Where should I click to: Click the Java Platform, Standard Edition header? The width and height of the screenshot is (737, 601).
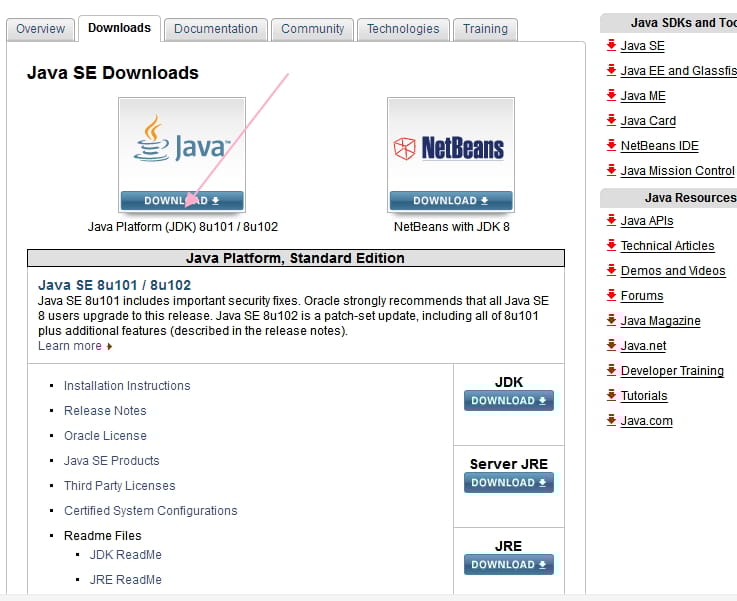296,258
